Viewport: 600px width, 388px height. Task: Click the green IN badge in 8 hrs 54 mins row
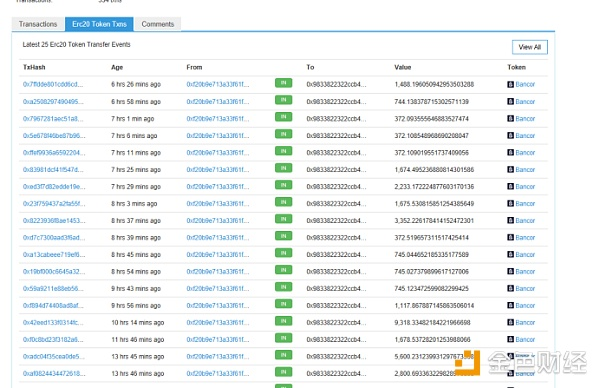(x=283, y=270)
